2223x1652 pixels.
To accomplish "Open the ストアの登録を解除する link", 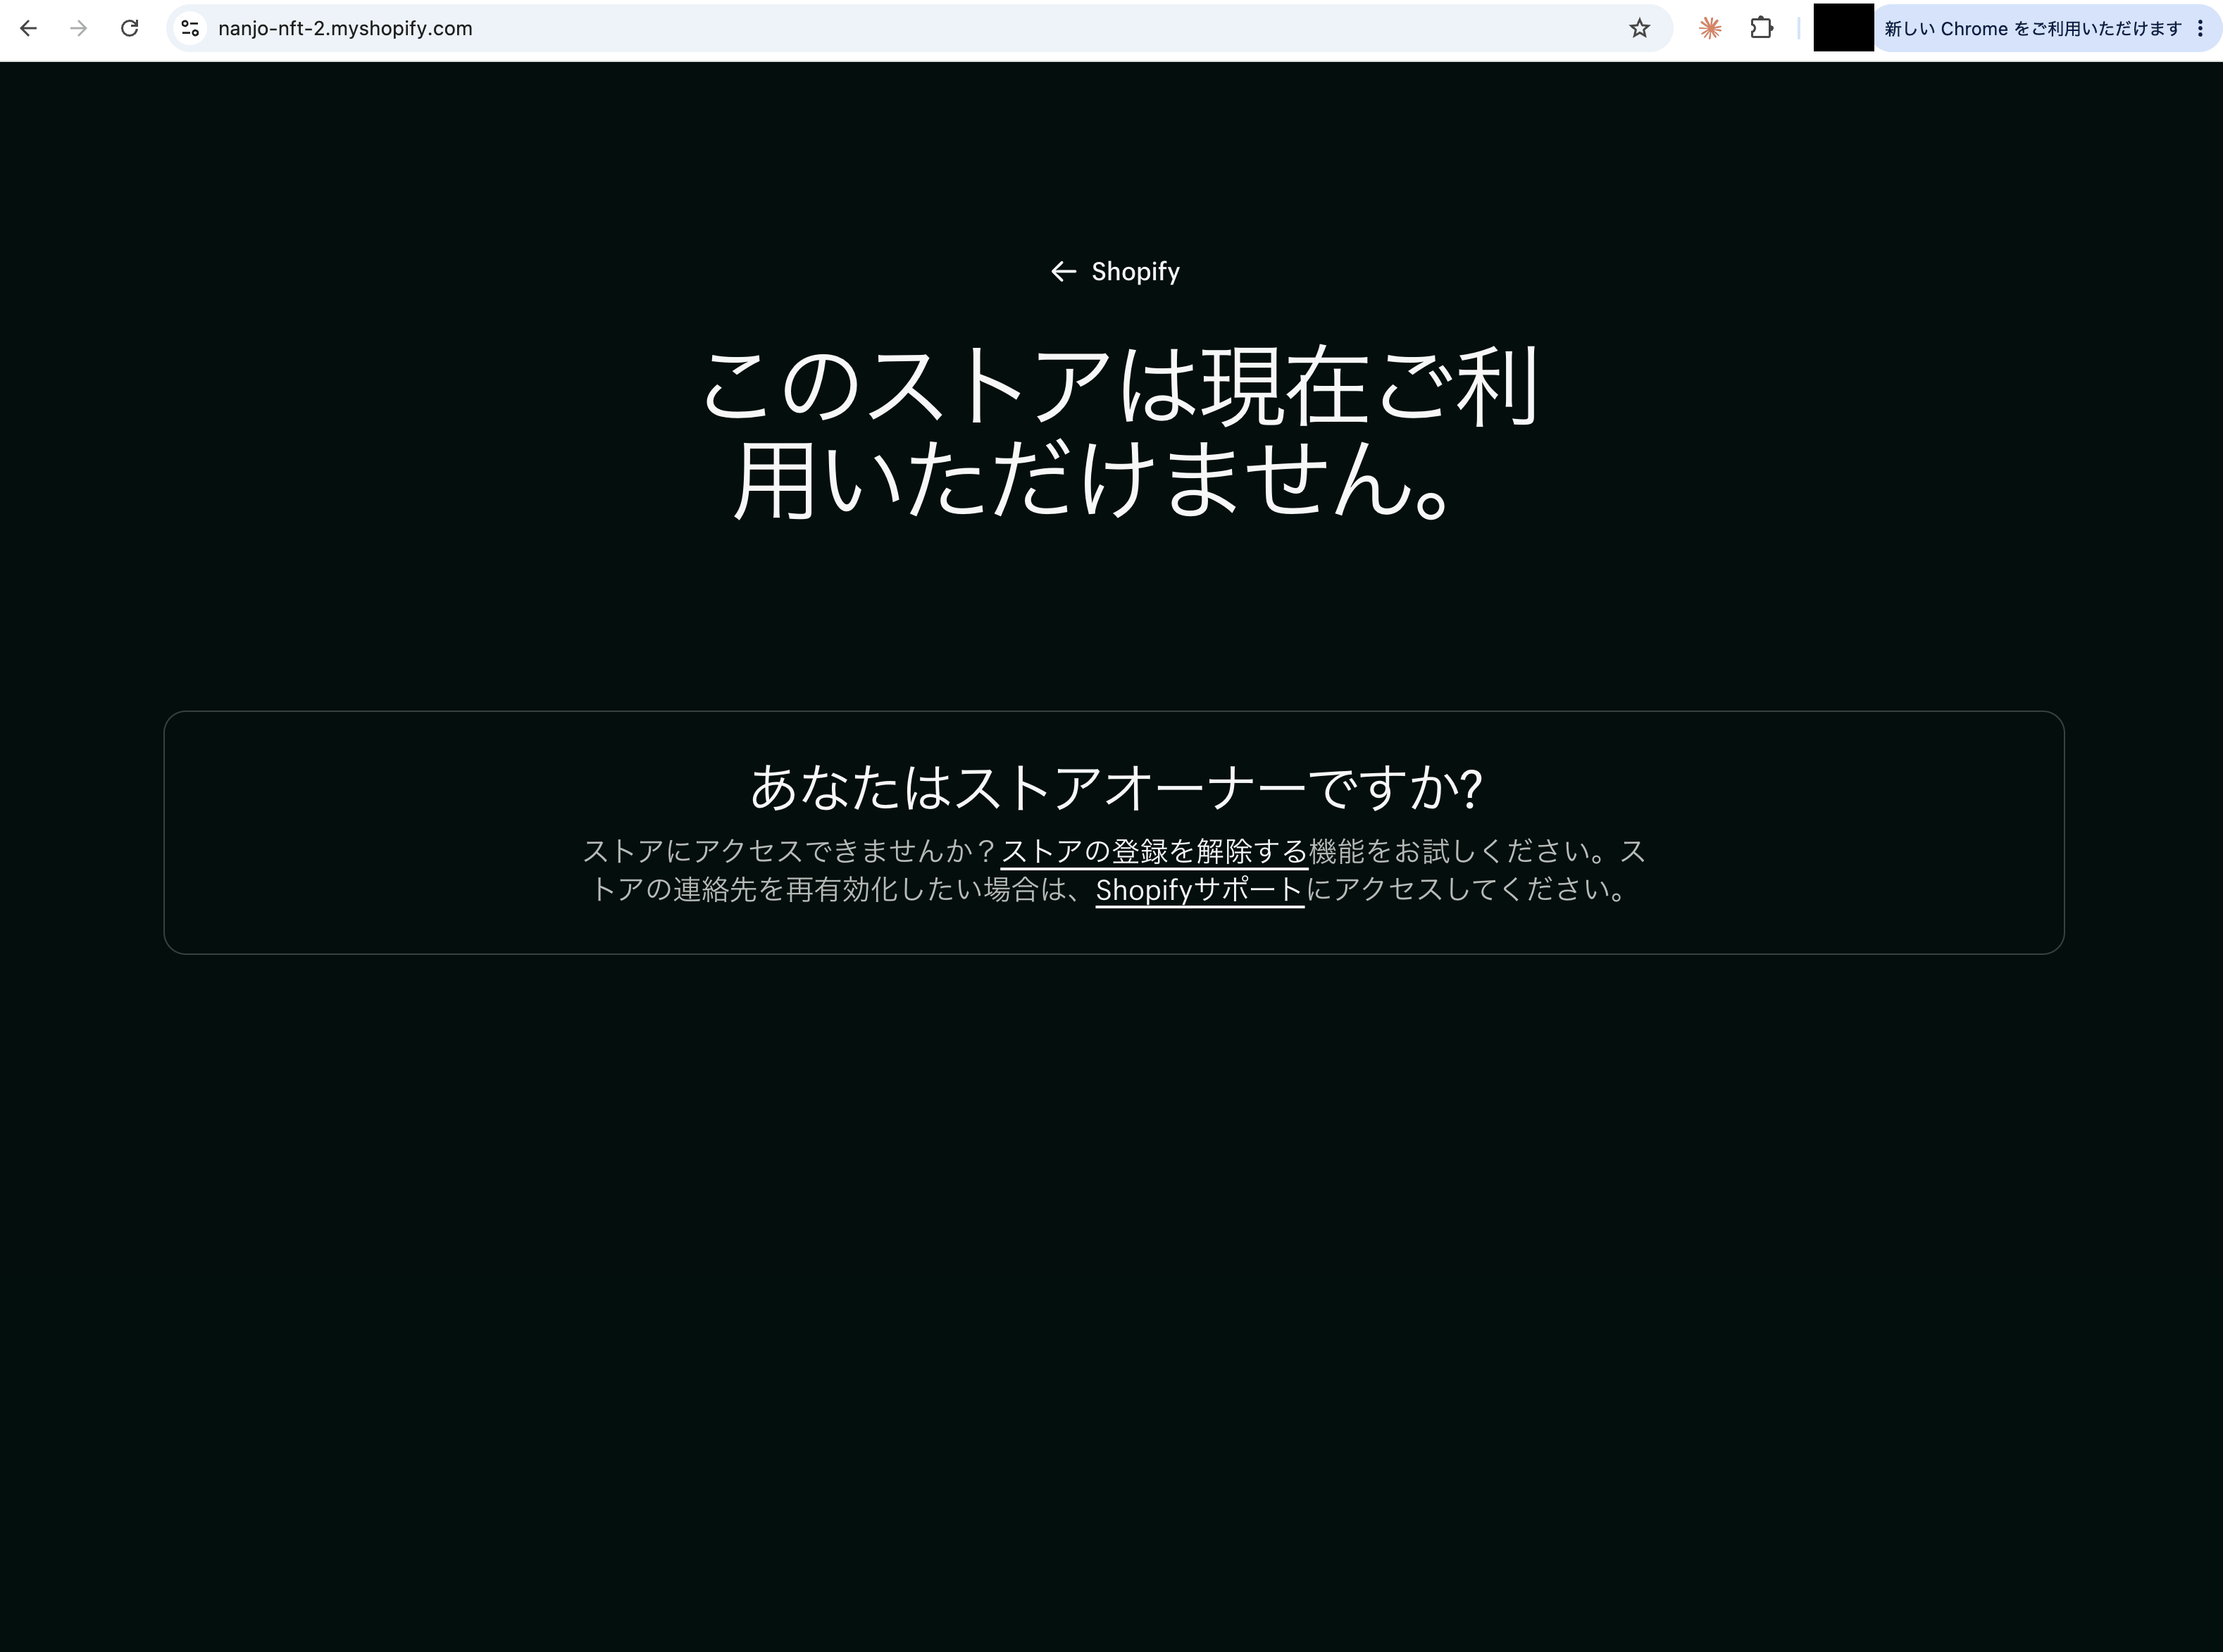I will (x=1154, y=851).
